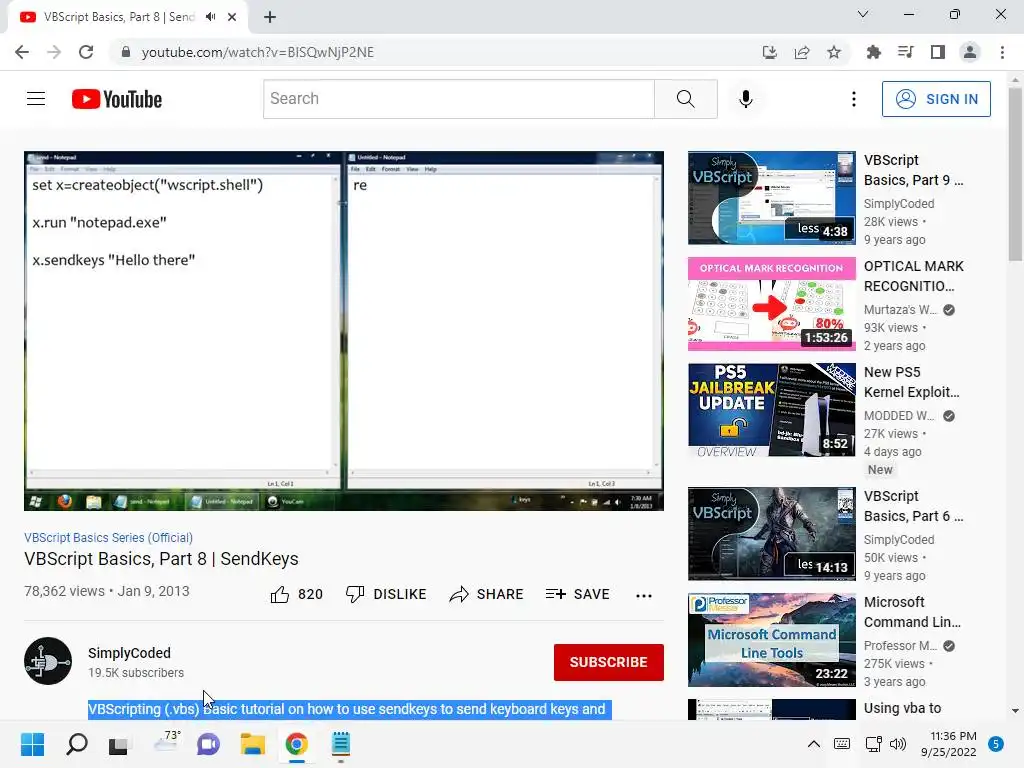SAVE the video to a playlist
The image size is (1024, 768).
pyautogui.click(x=577, y=594)
